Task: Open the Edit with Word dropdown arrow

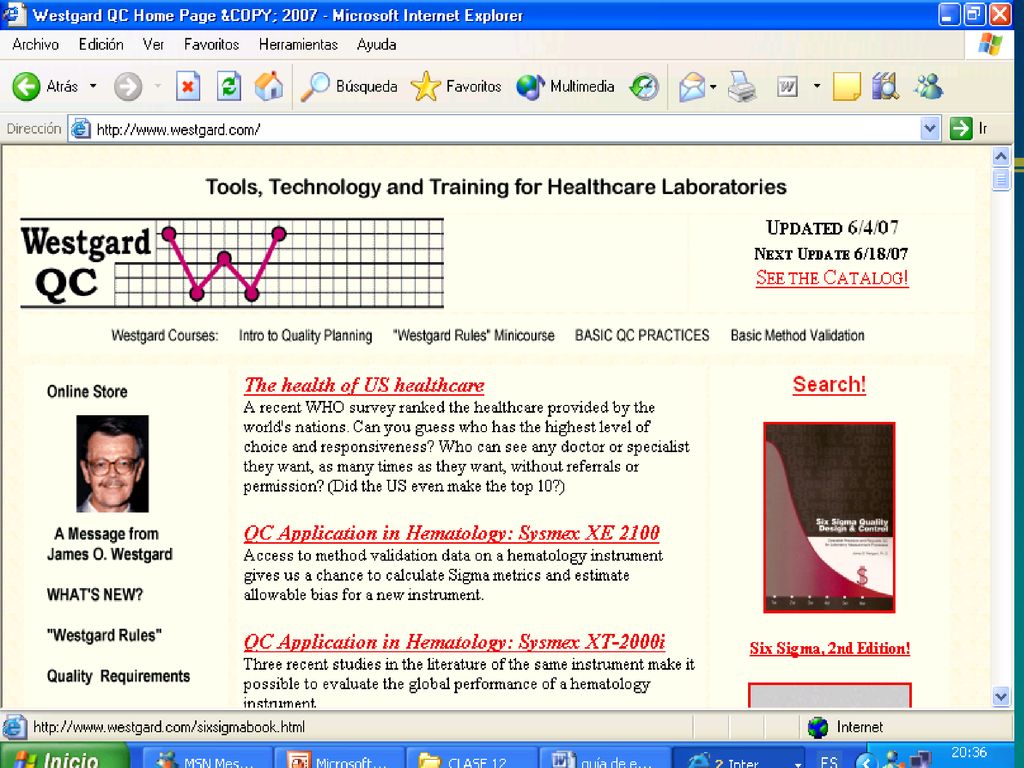Action: (x=816, y=86)
